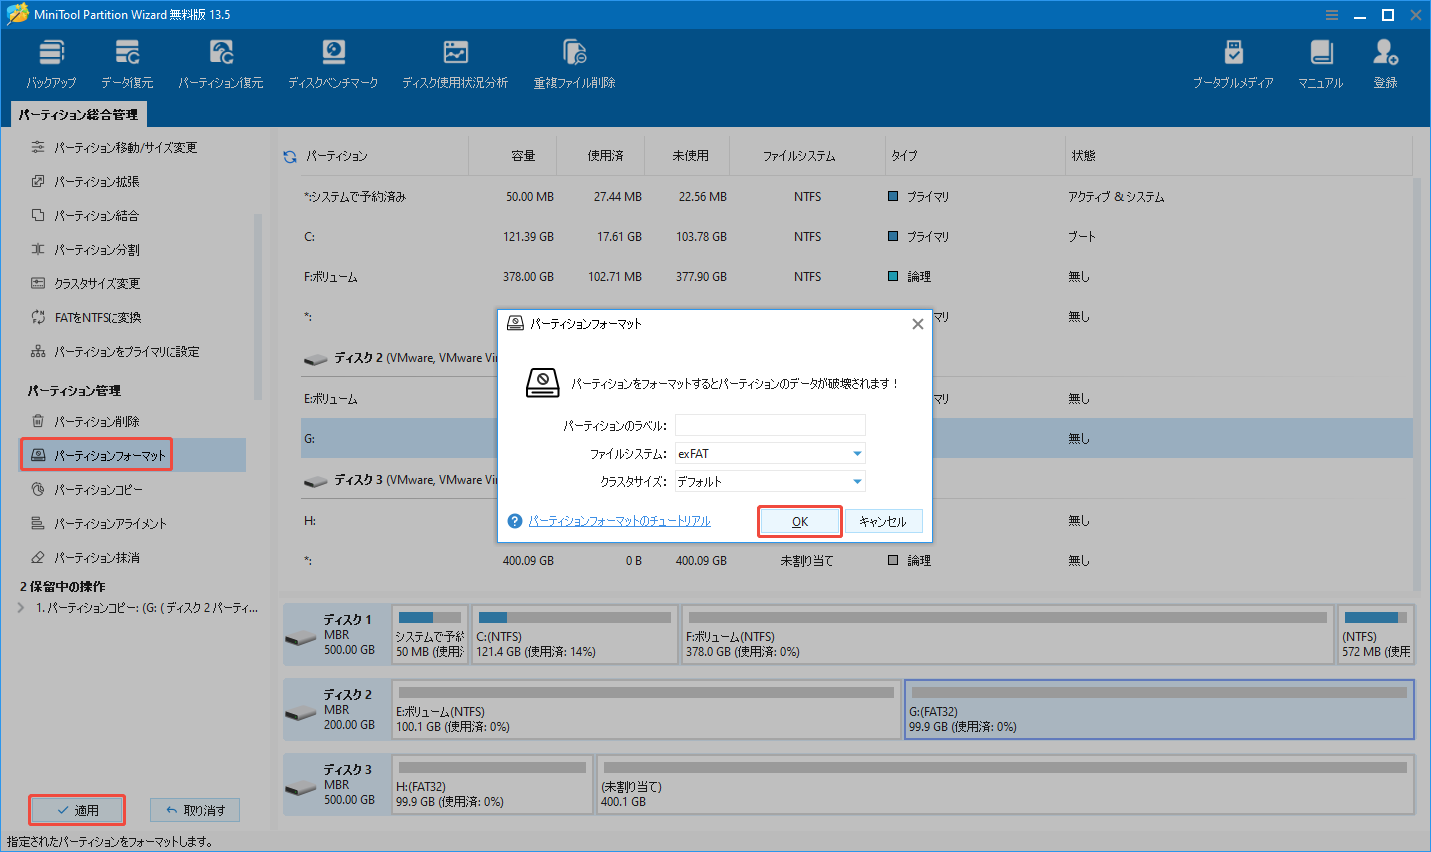
Task: Open the file system dropdown showing exFAT
Action: tap(857, 453)
